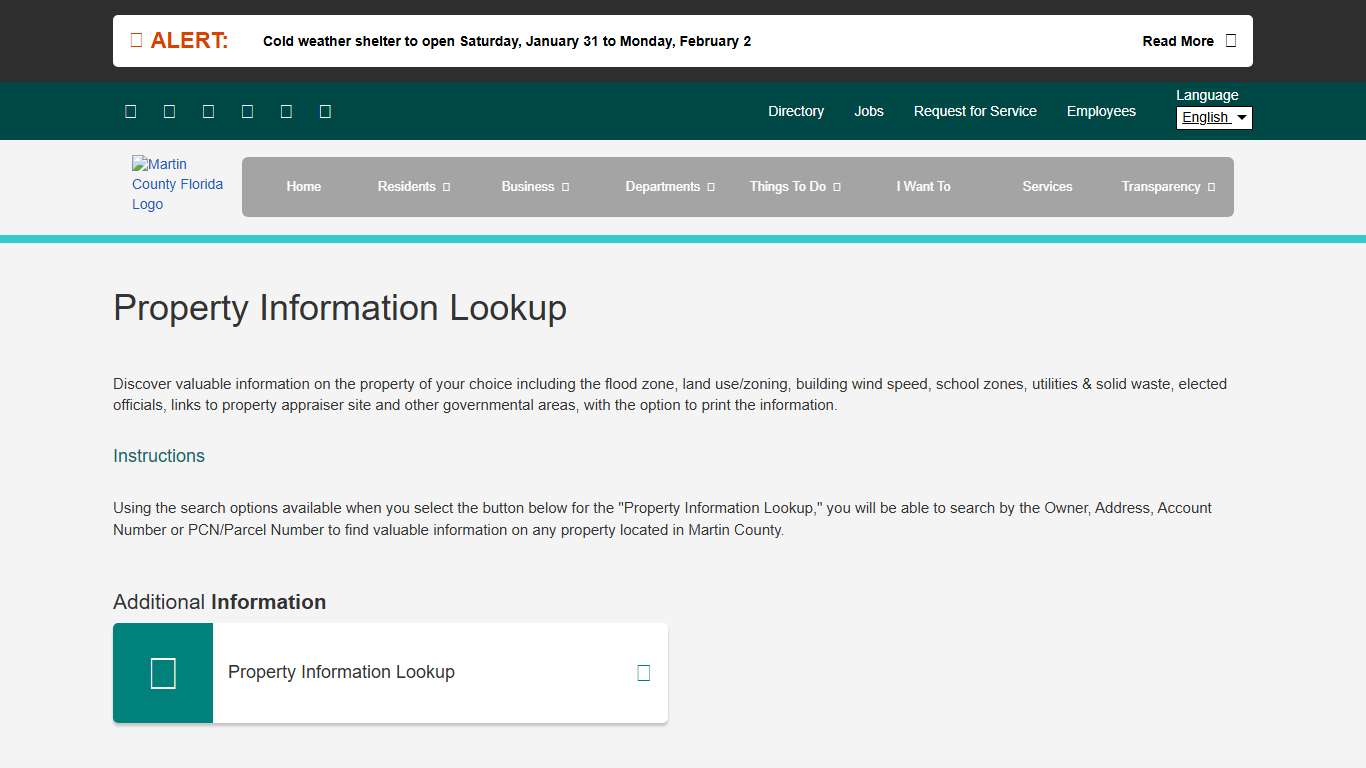Click the first social media icon in header

click(x=130, y=111)
